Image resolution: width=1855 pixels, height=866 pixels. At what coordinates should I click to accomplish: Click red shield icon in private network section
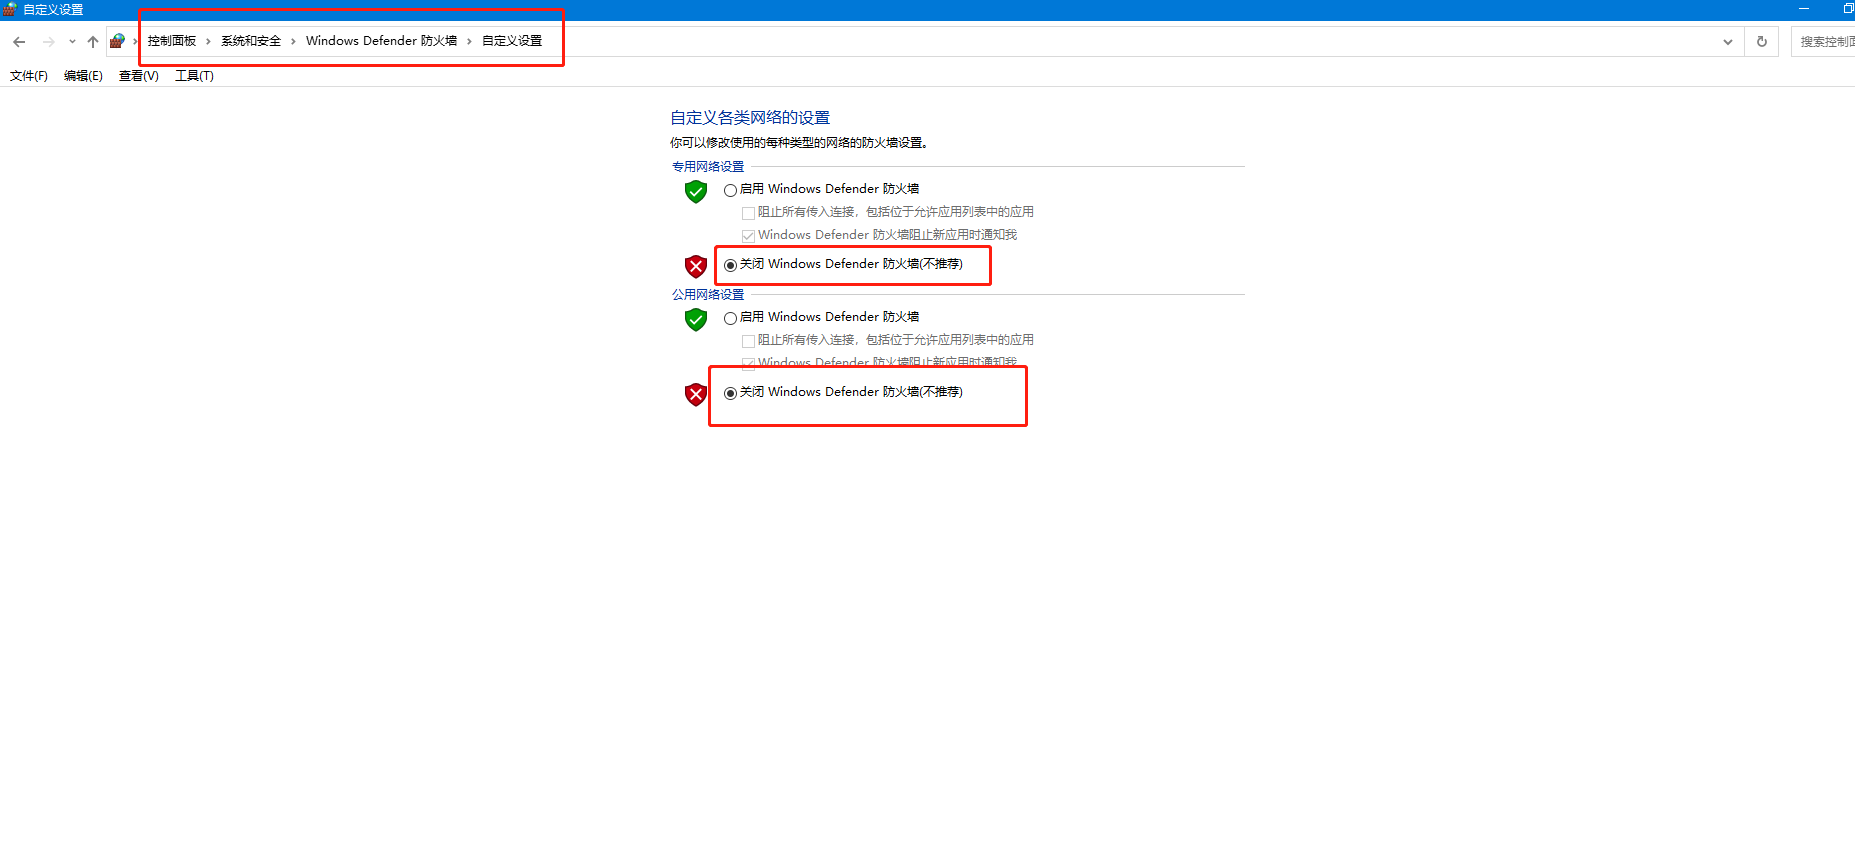696,266
